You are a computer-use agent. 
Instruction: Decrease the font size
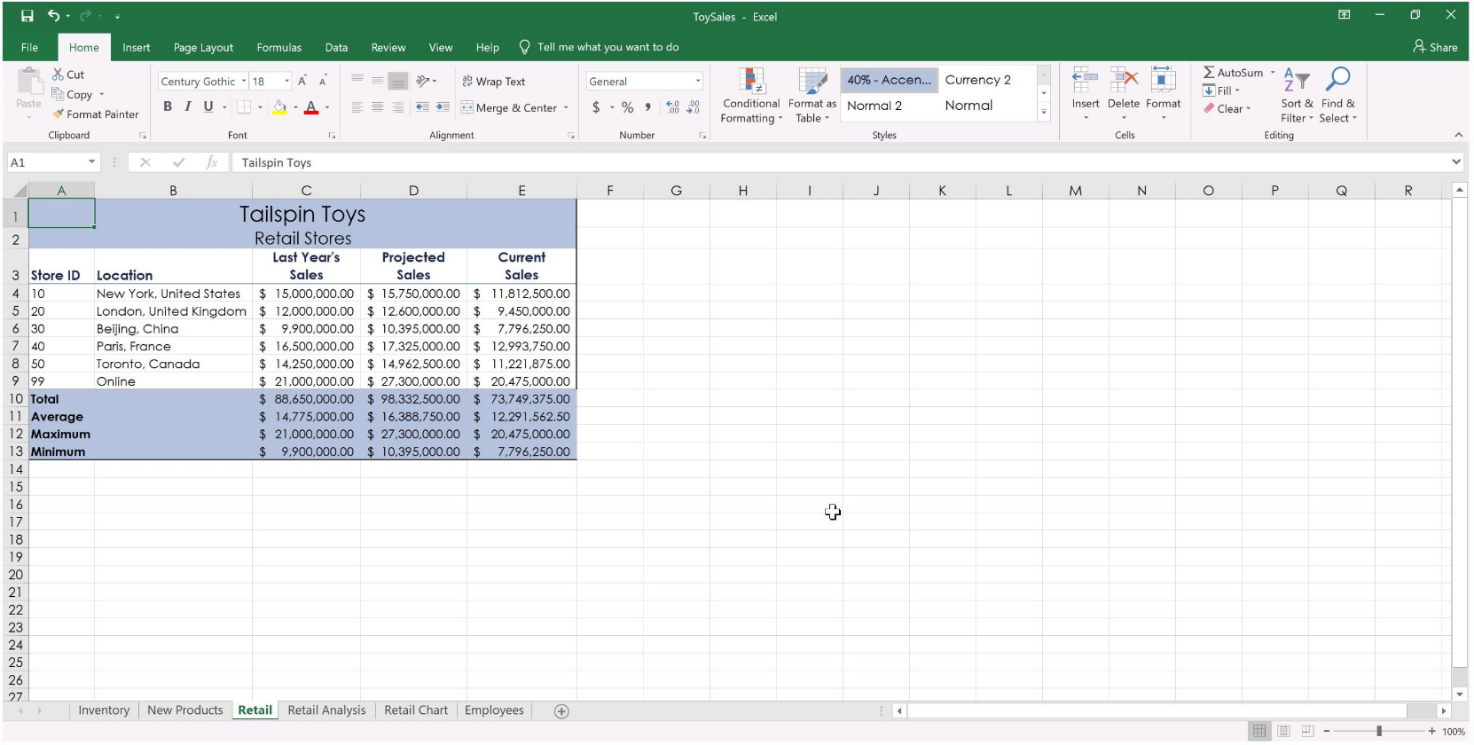322,81
